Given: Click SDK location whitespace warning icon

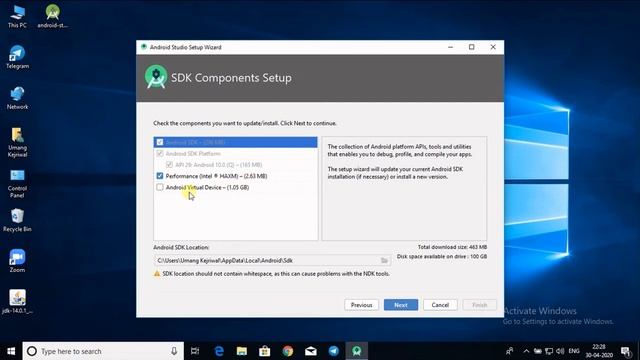Looking at the screenshot, I should point(157,273).
